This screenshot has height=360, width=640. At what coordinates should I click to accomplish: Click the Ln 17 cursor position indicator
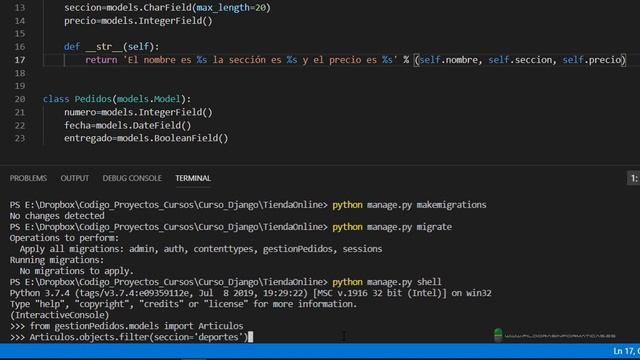(x=626, y=351)
